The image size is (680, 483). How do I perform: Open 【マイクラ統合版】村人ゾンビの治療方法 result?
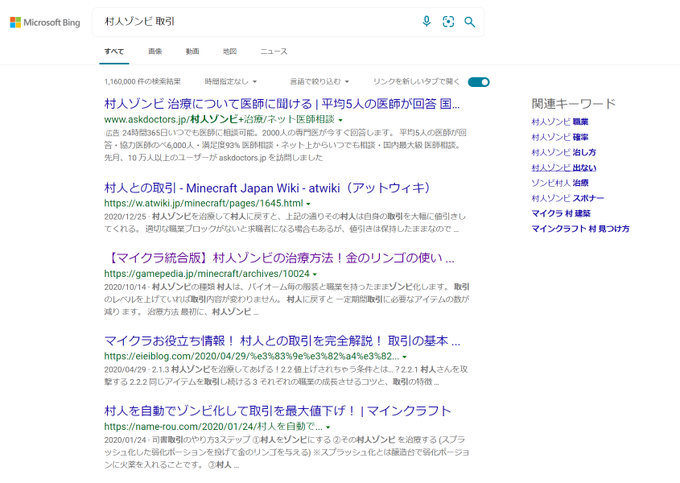pyautogui.click(x=279, y=258)
